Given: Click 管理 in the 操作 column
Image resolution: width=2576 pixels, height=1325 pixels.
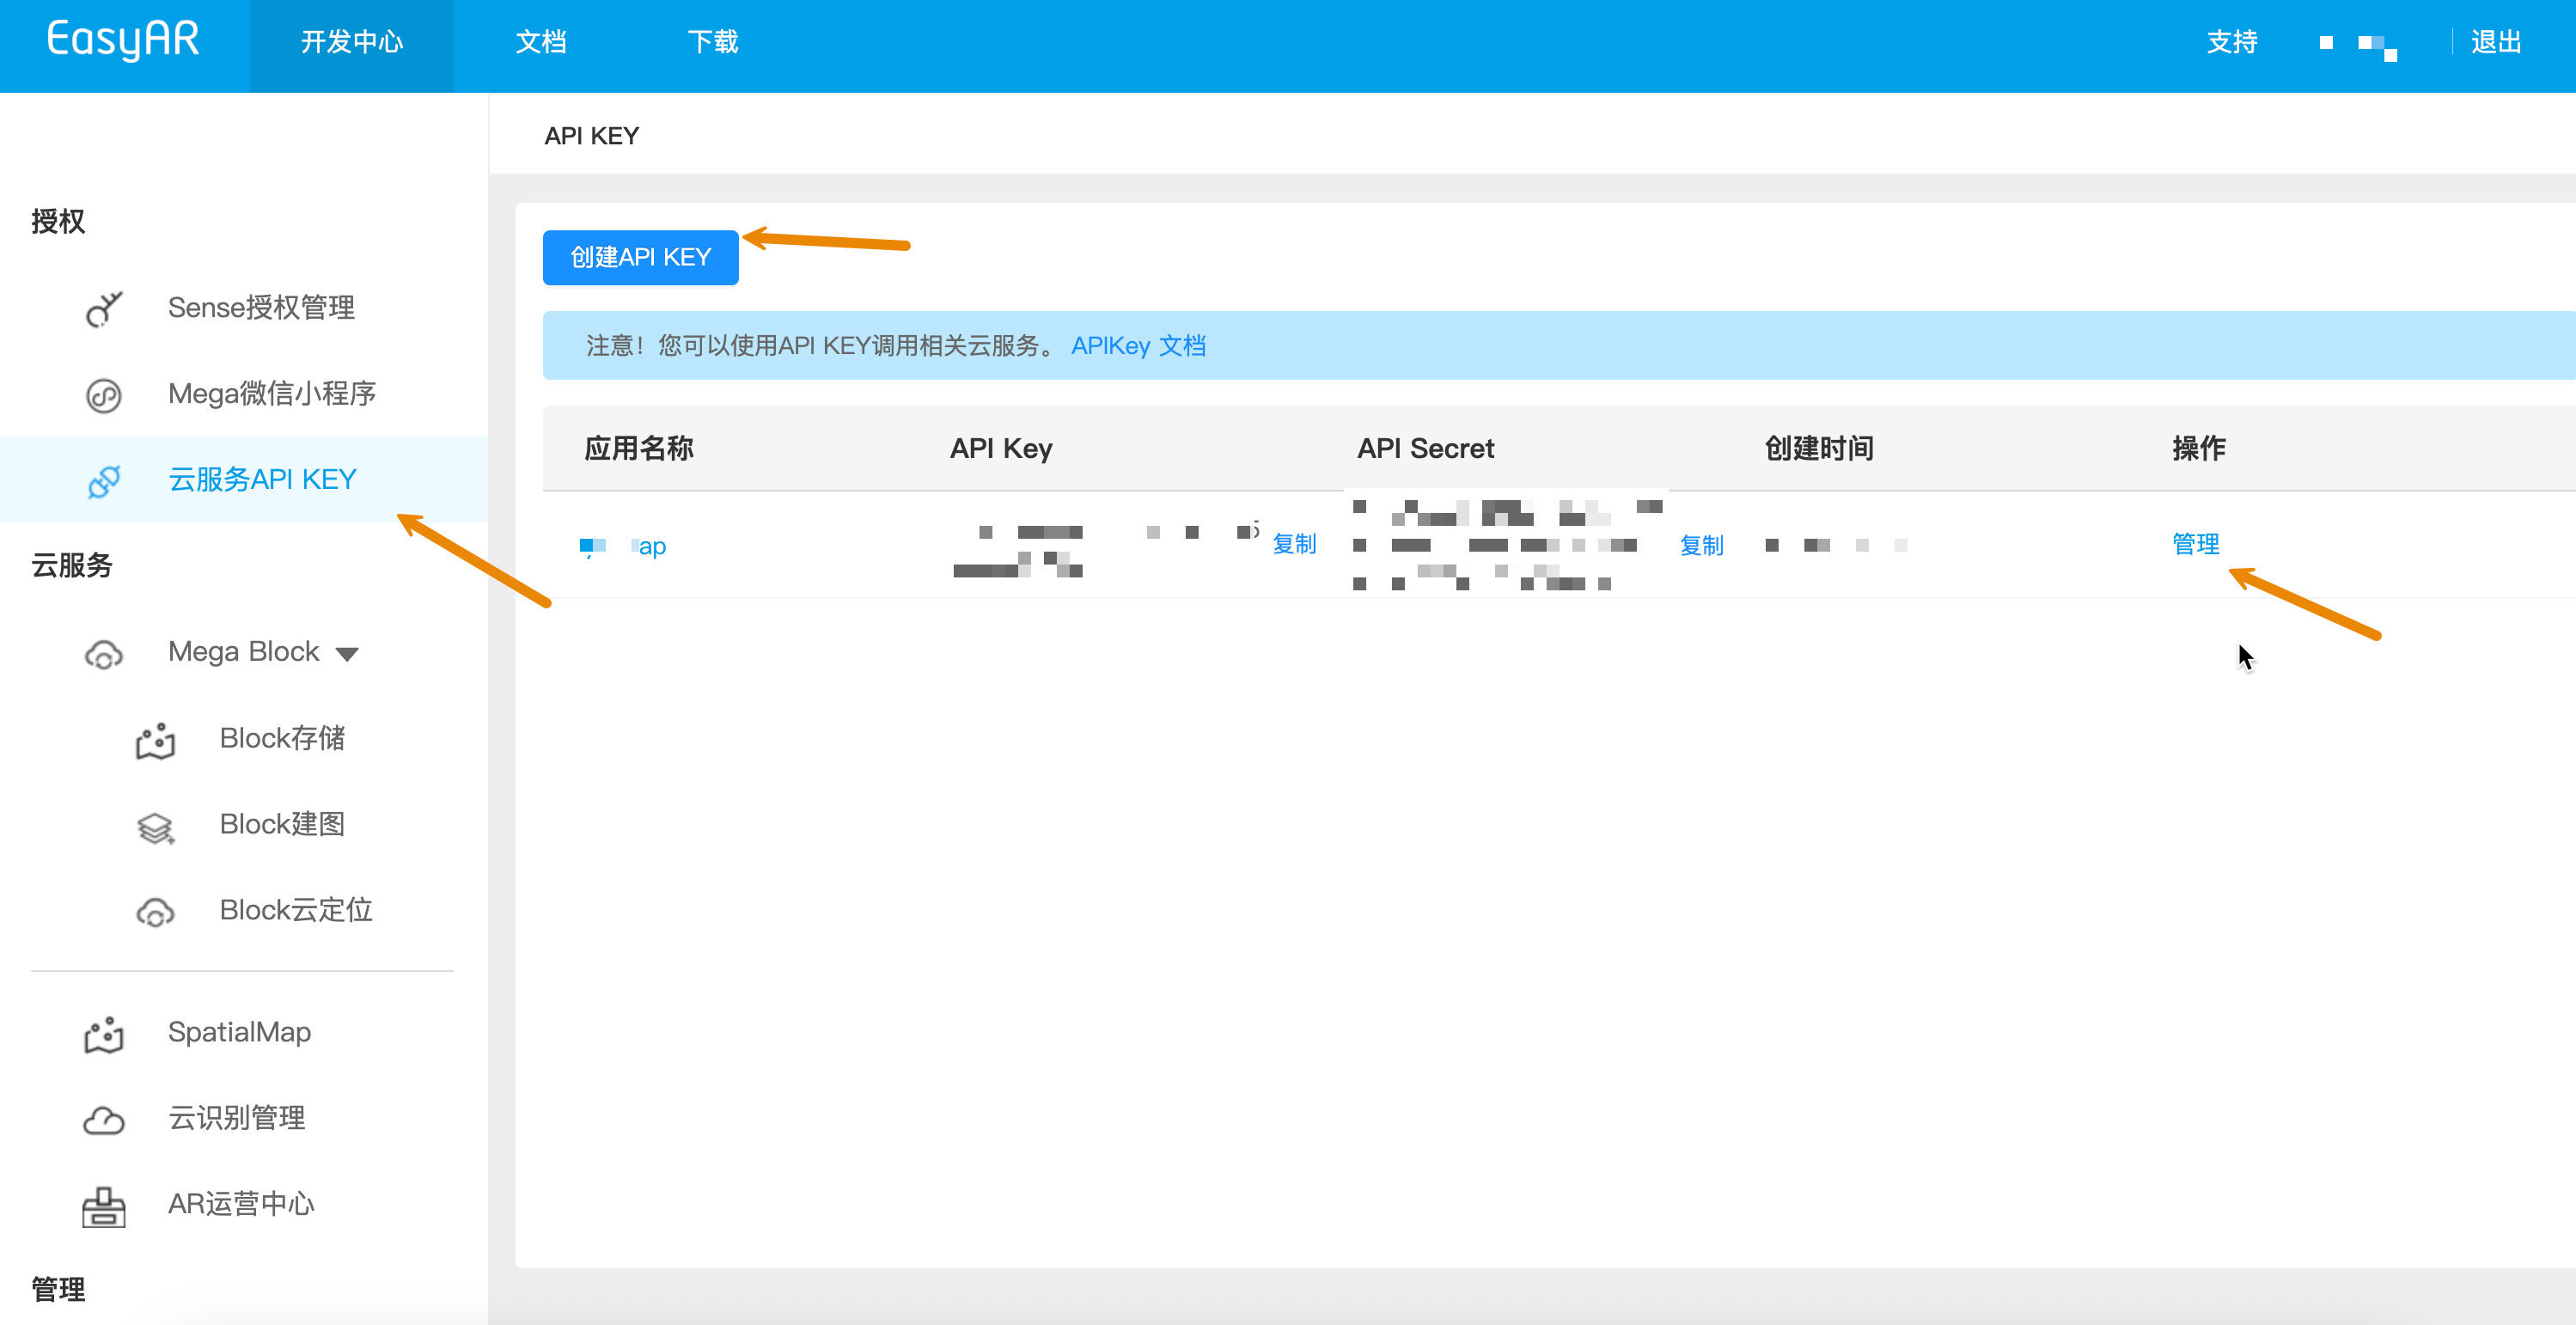Looking at the screenshot, I should coord(2195,544).
